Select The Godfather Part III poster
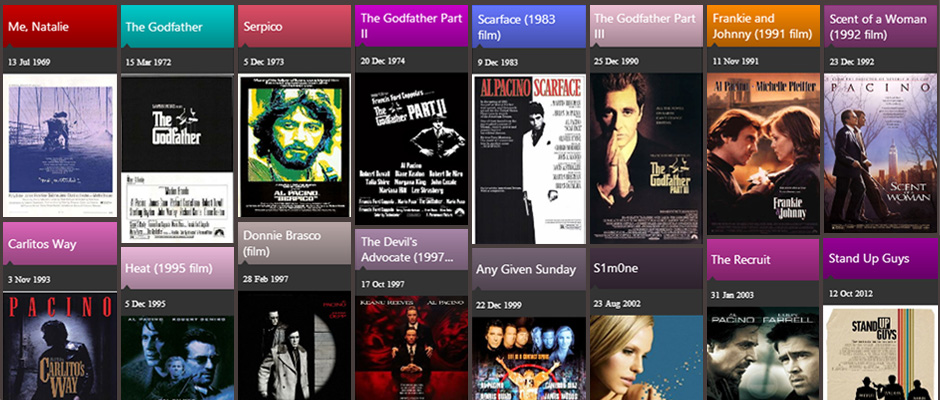This screenshot has width=940, height=400. [x=646, y=158]
